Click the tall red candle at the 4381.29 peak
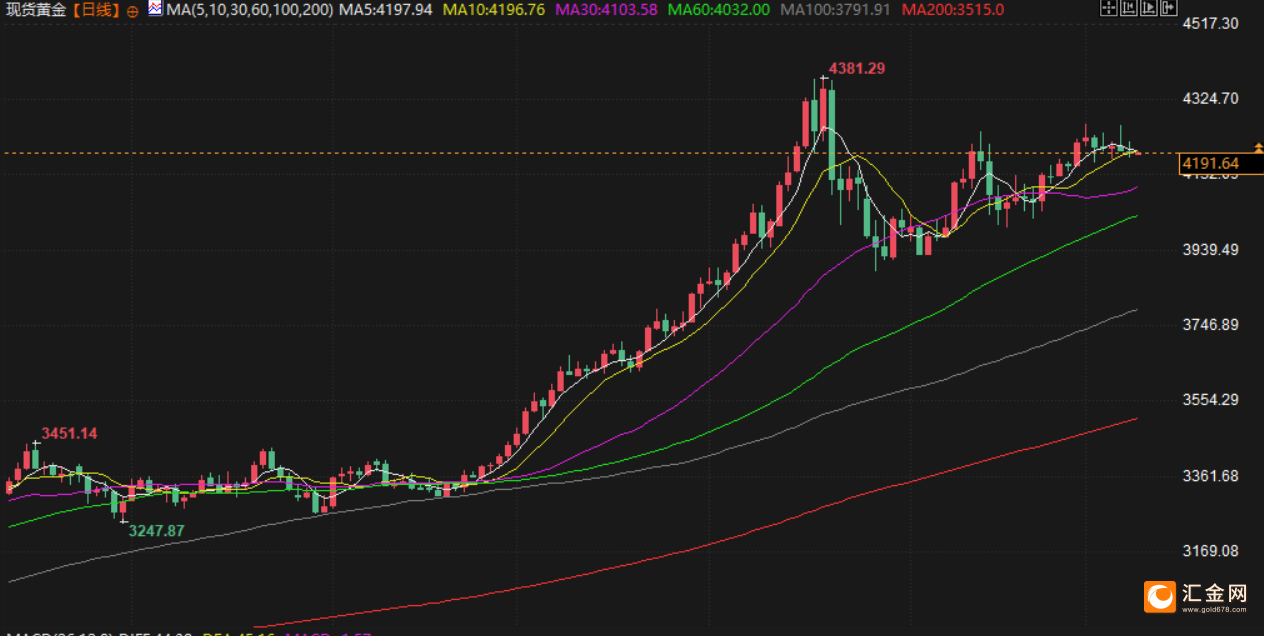Screen dimensions: 1264x636 [x=822, y=108]
